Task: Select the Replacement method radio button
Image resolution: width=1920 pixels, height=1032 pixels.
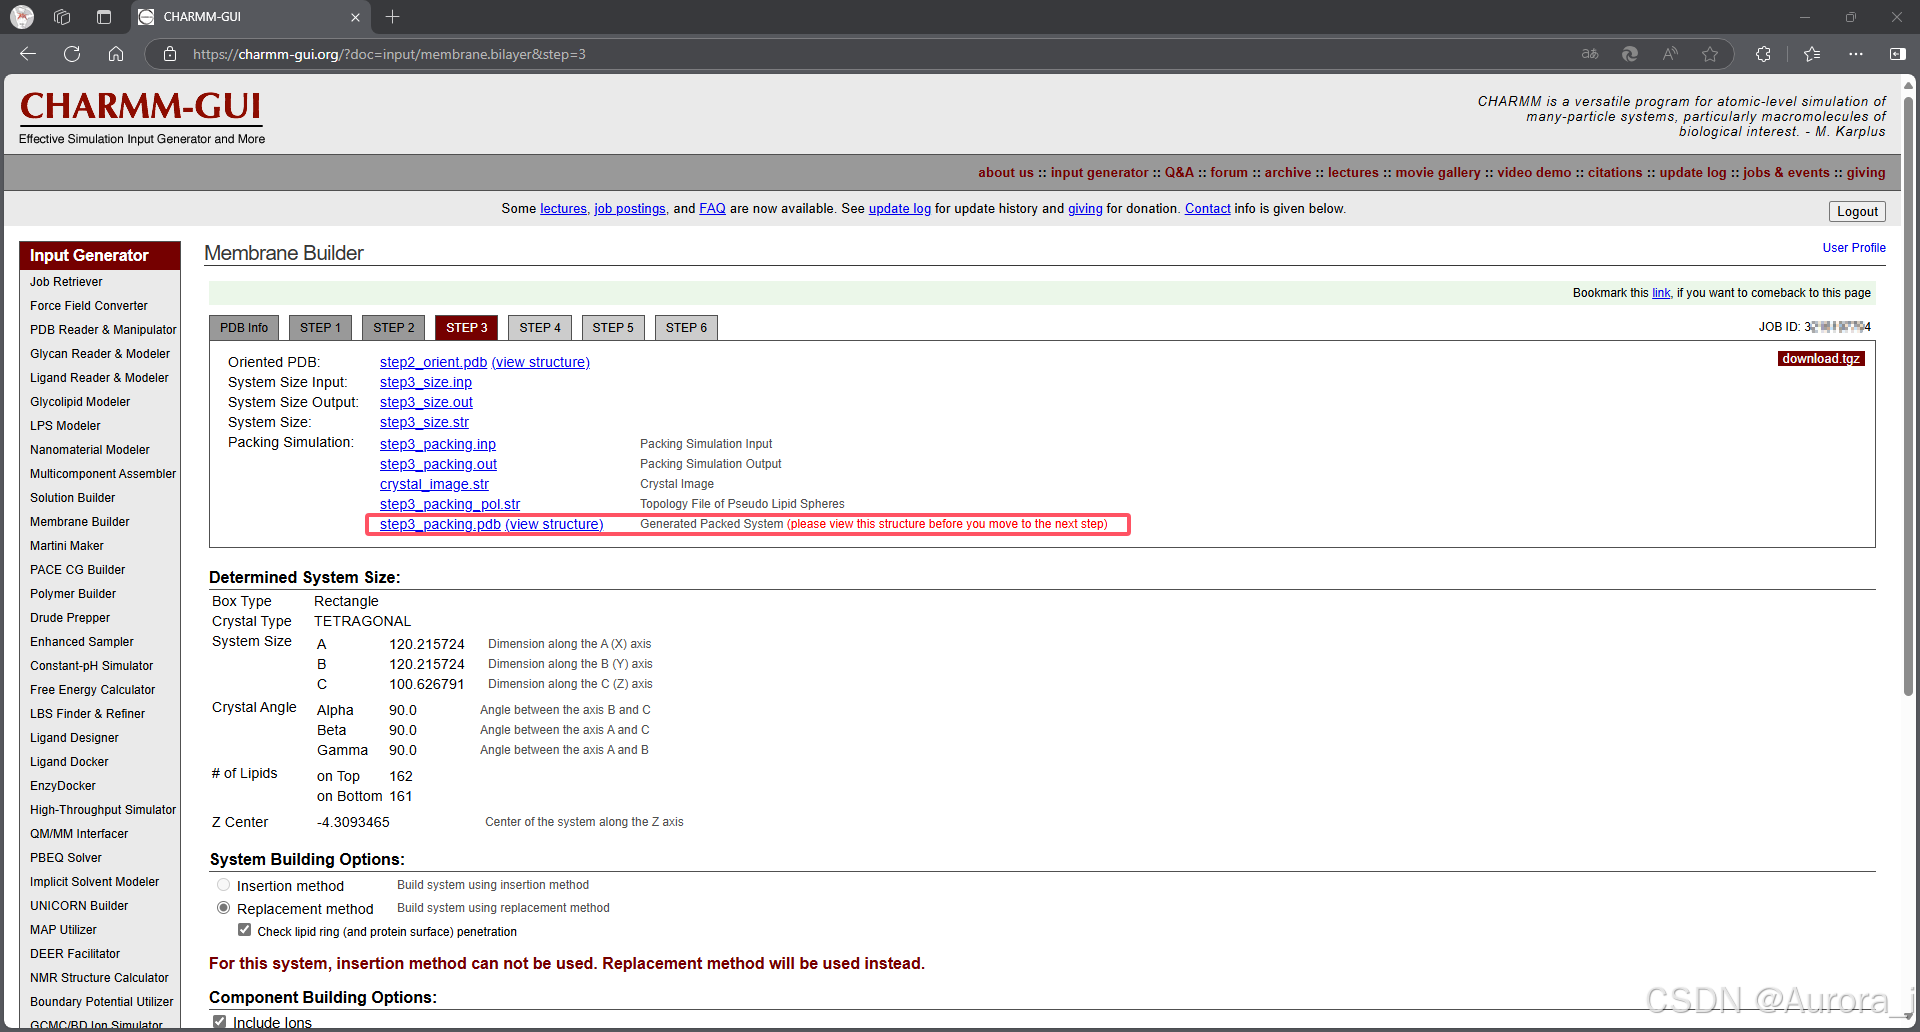Action: tap(223, 908)
